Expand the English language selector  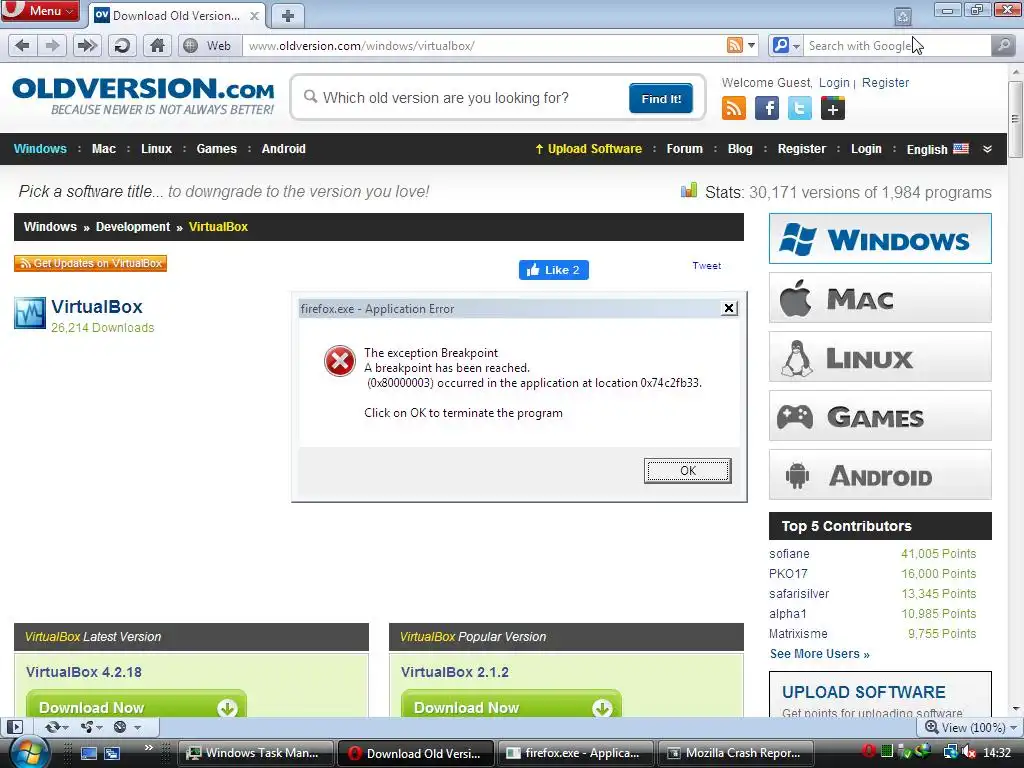pos(937,149)
